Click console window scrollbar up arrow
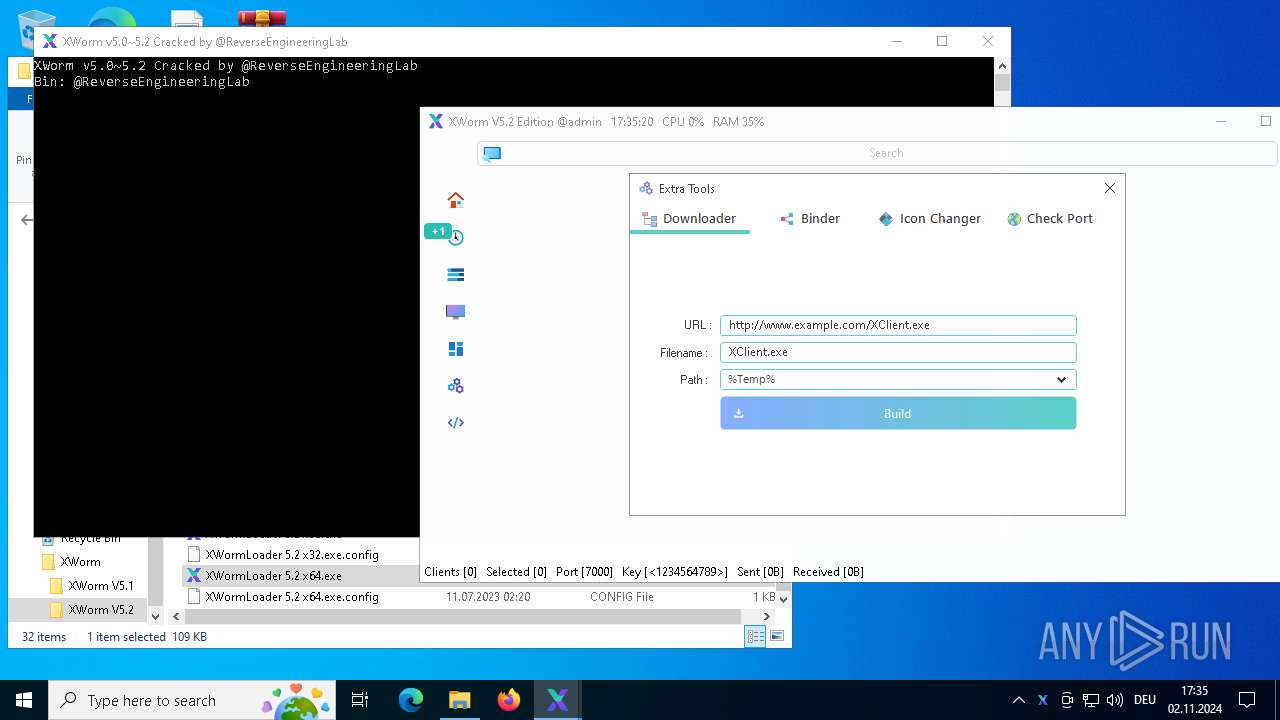 1002,65
